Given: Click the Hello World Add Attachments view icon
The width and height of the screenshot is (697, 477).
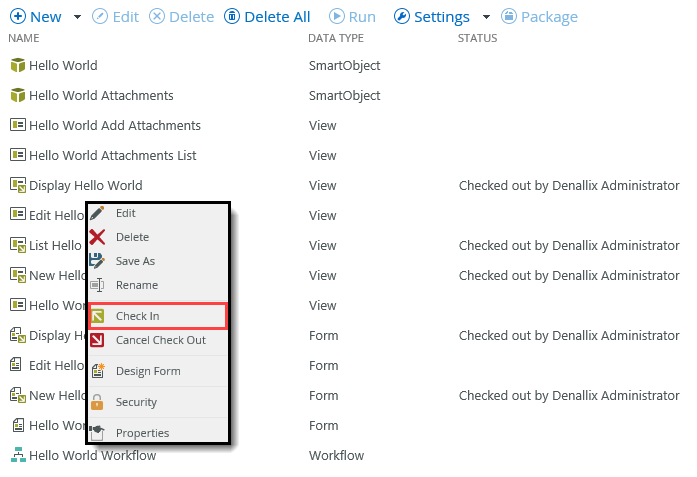Looking at the screenshot, I should (17, 126).
